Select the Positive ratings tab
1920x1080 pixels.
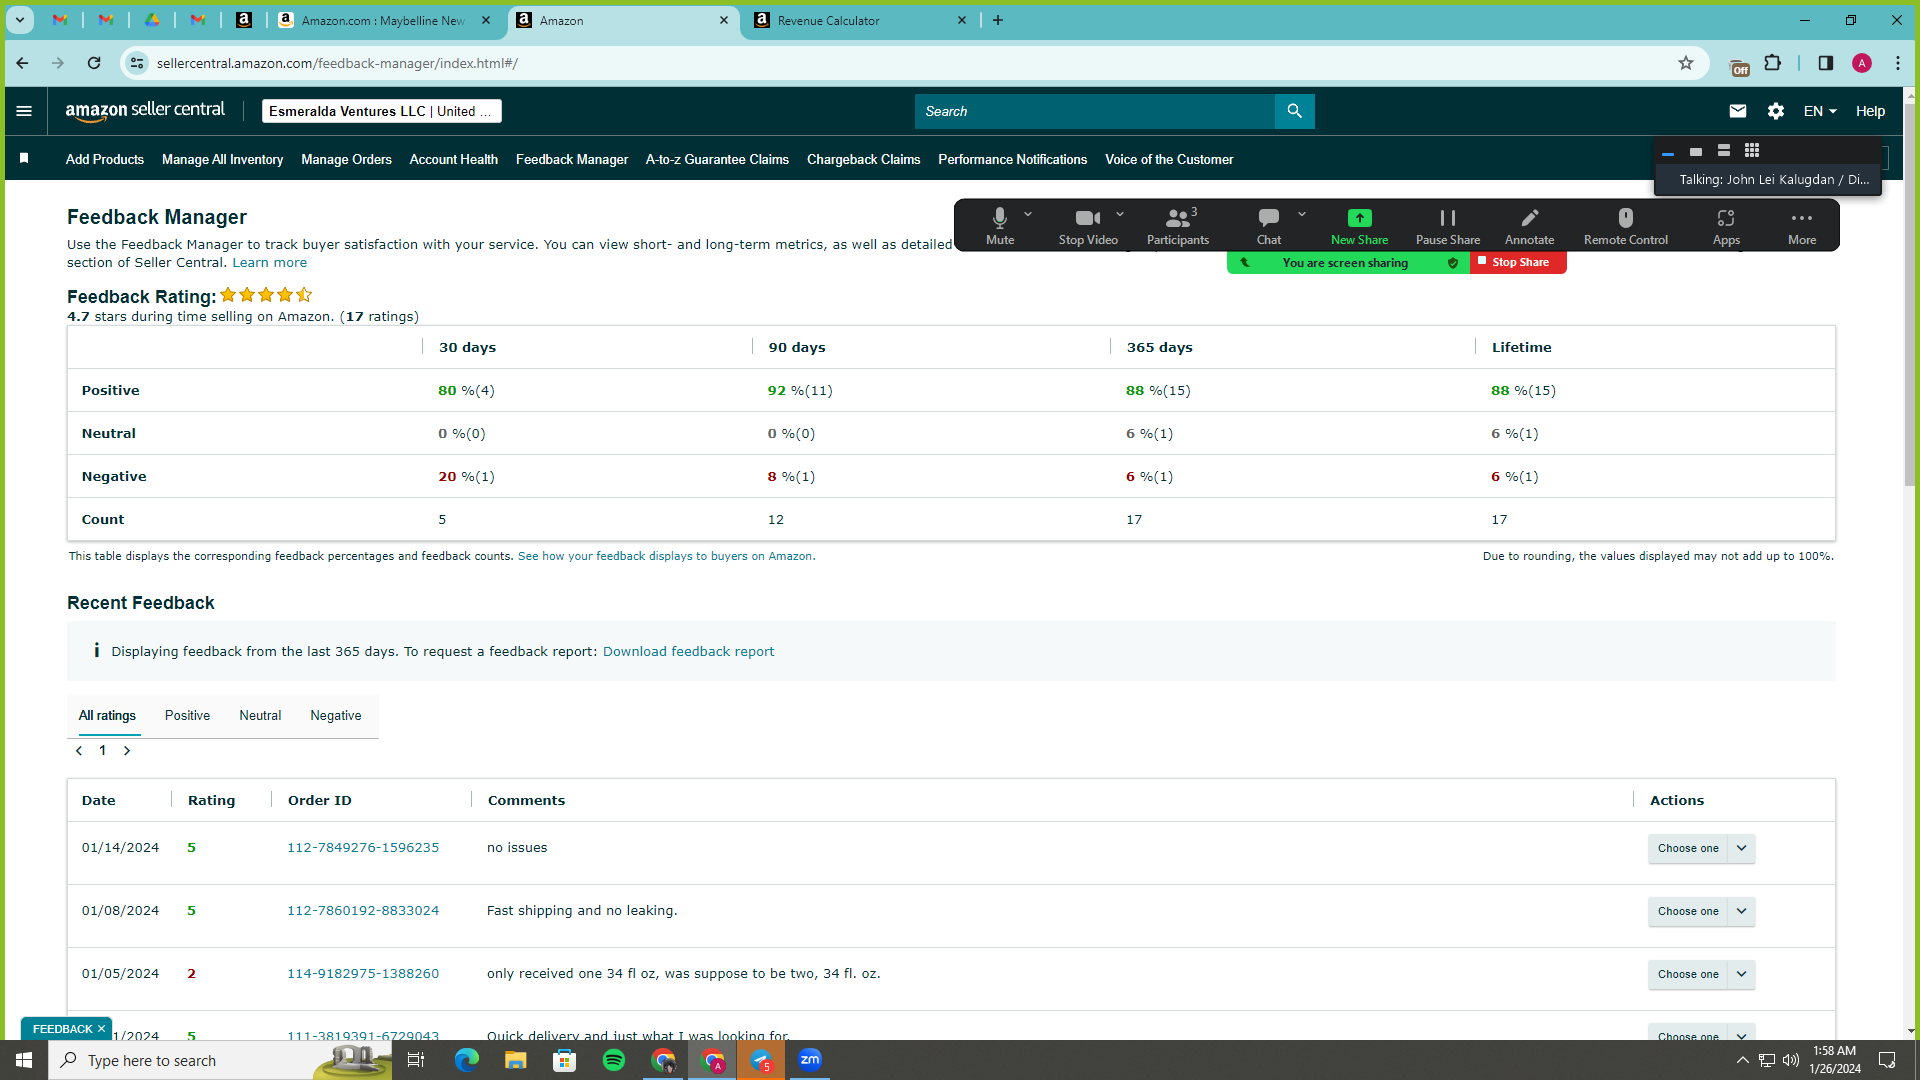[x=187, y=715]
